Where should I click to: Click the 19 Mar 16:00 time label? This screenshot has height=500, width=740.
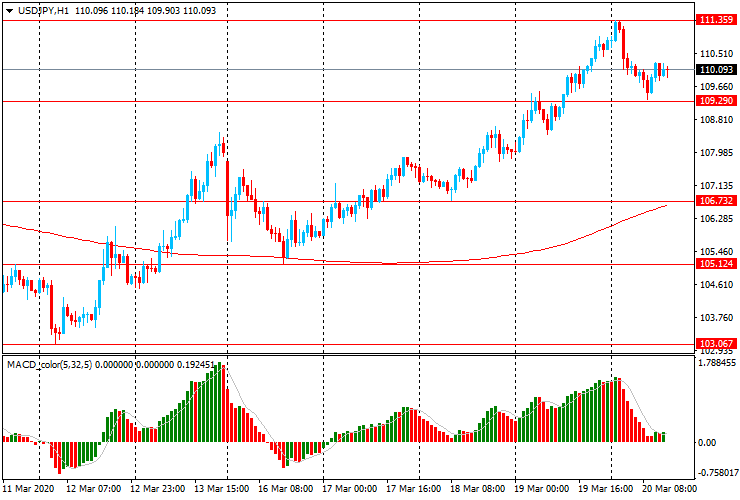pyautogui.click(x=606, y=489)
